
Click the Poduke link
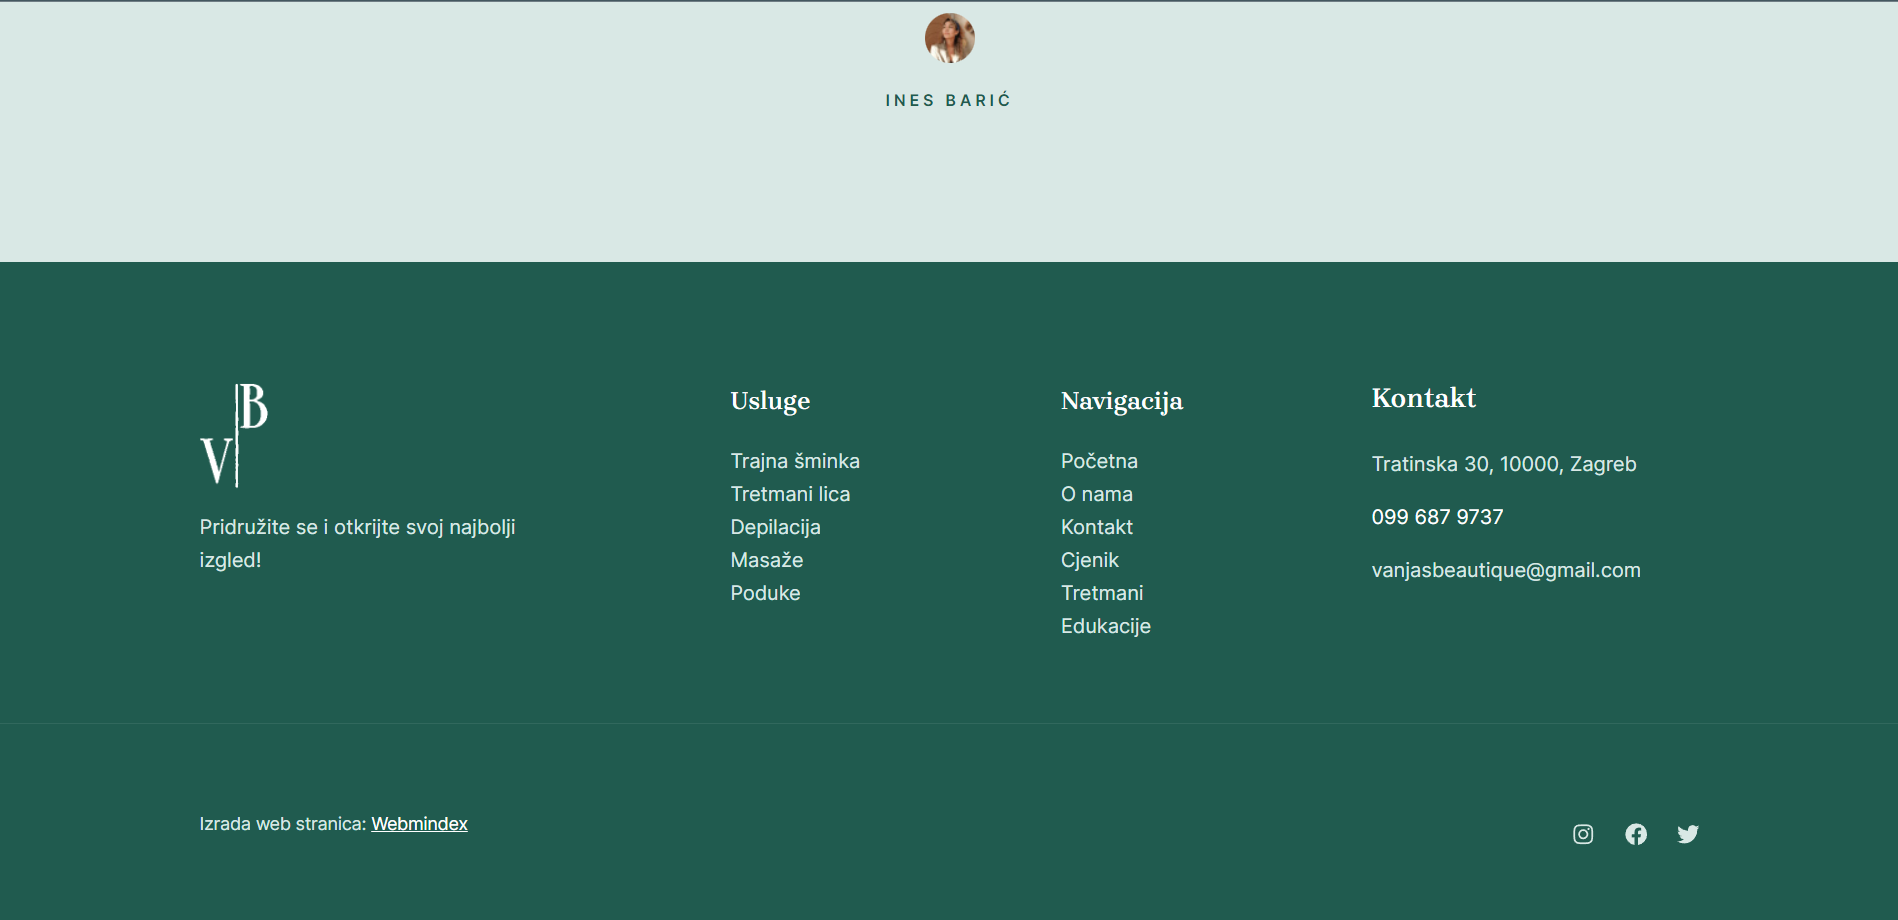[x=765, y=593]
